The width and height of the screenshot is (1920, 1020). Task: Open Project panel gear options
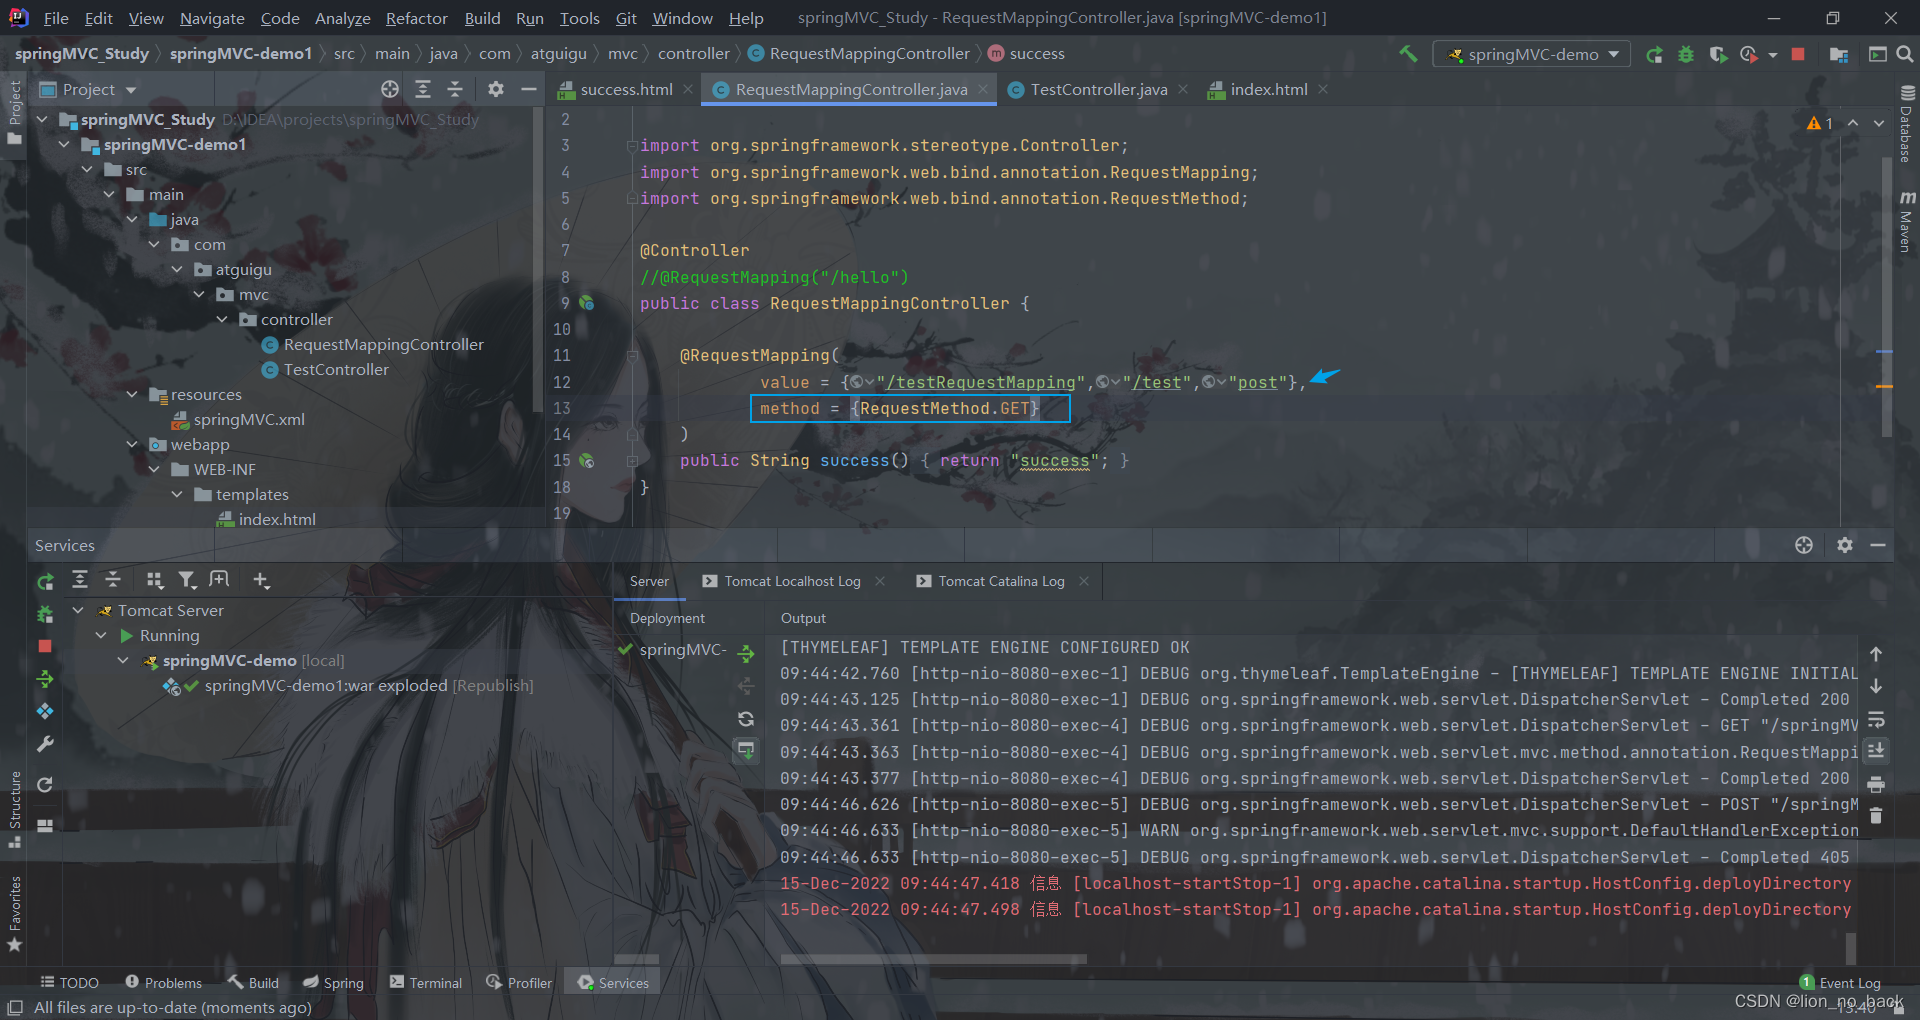496,89
